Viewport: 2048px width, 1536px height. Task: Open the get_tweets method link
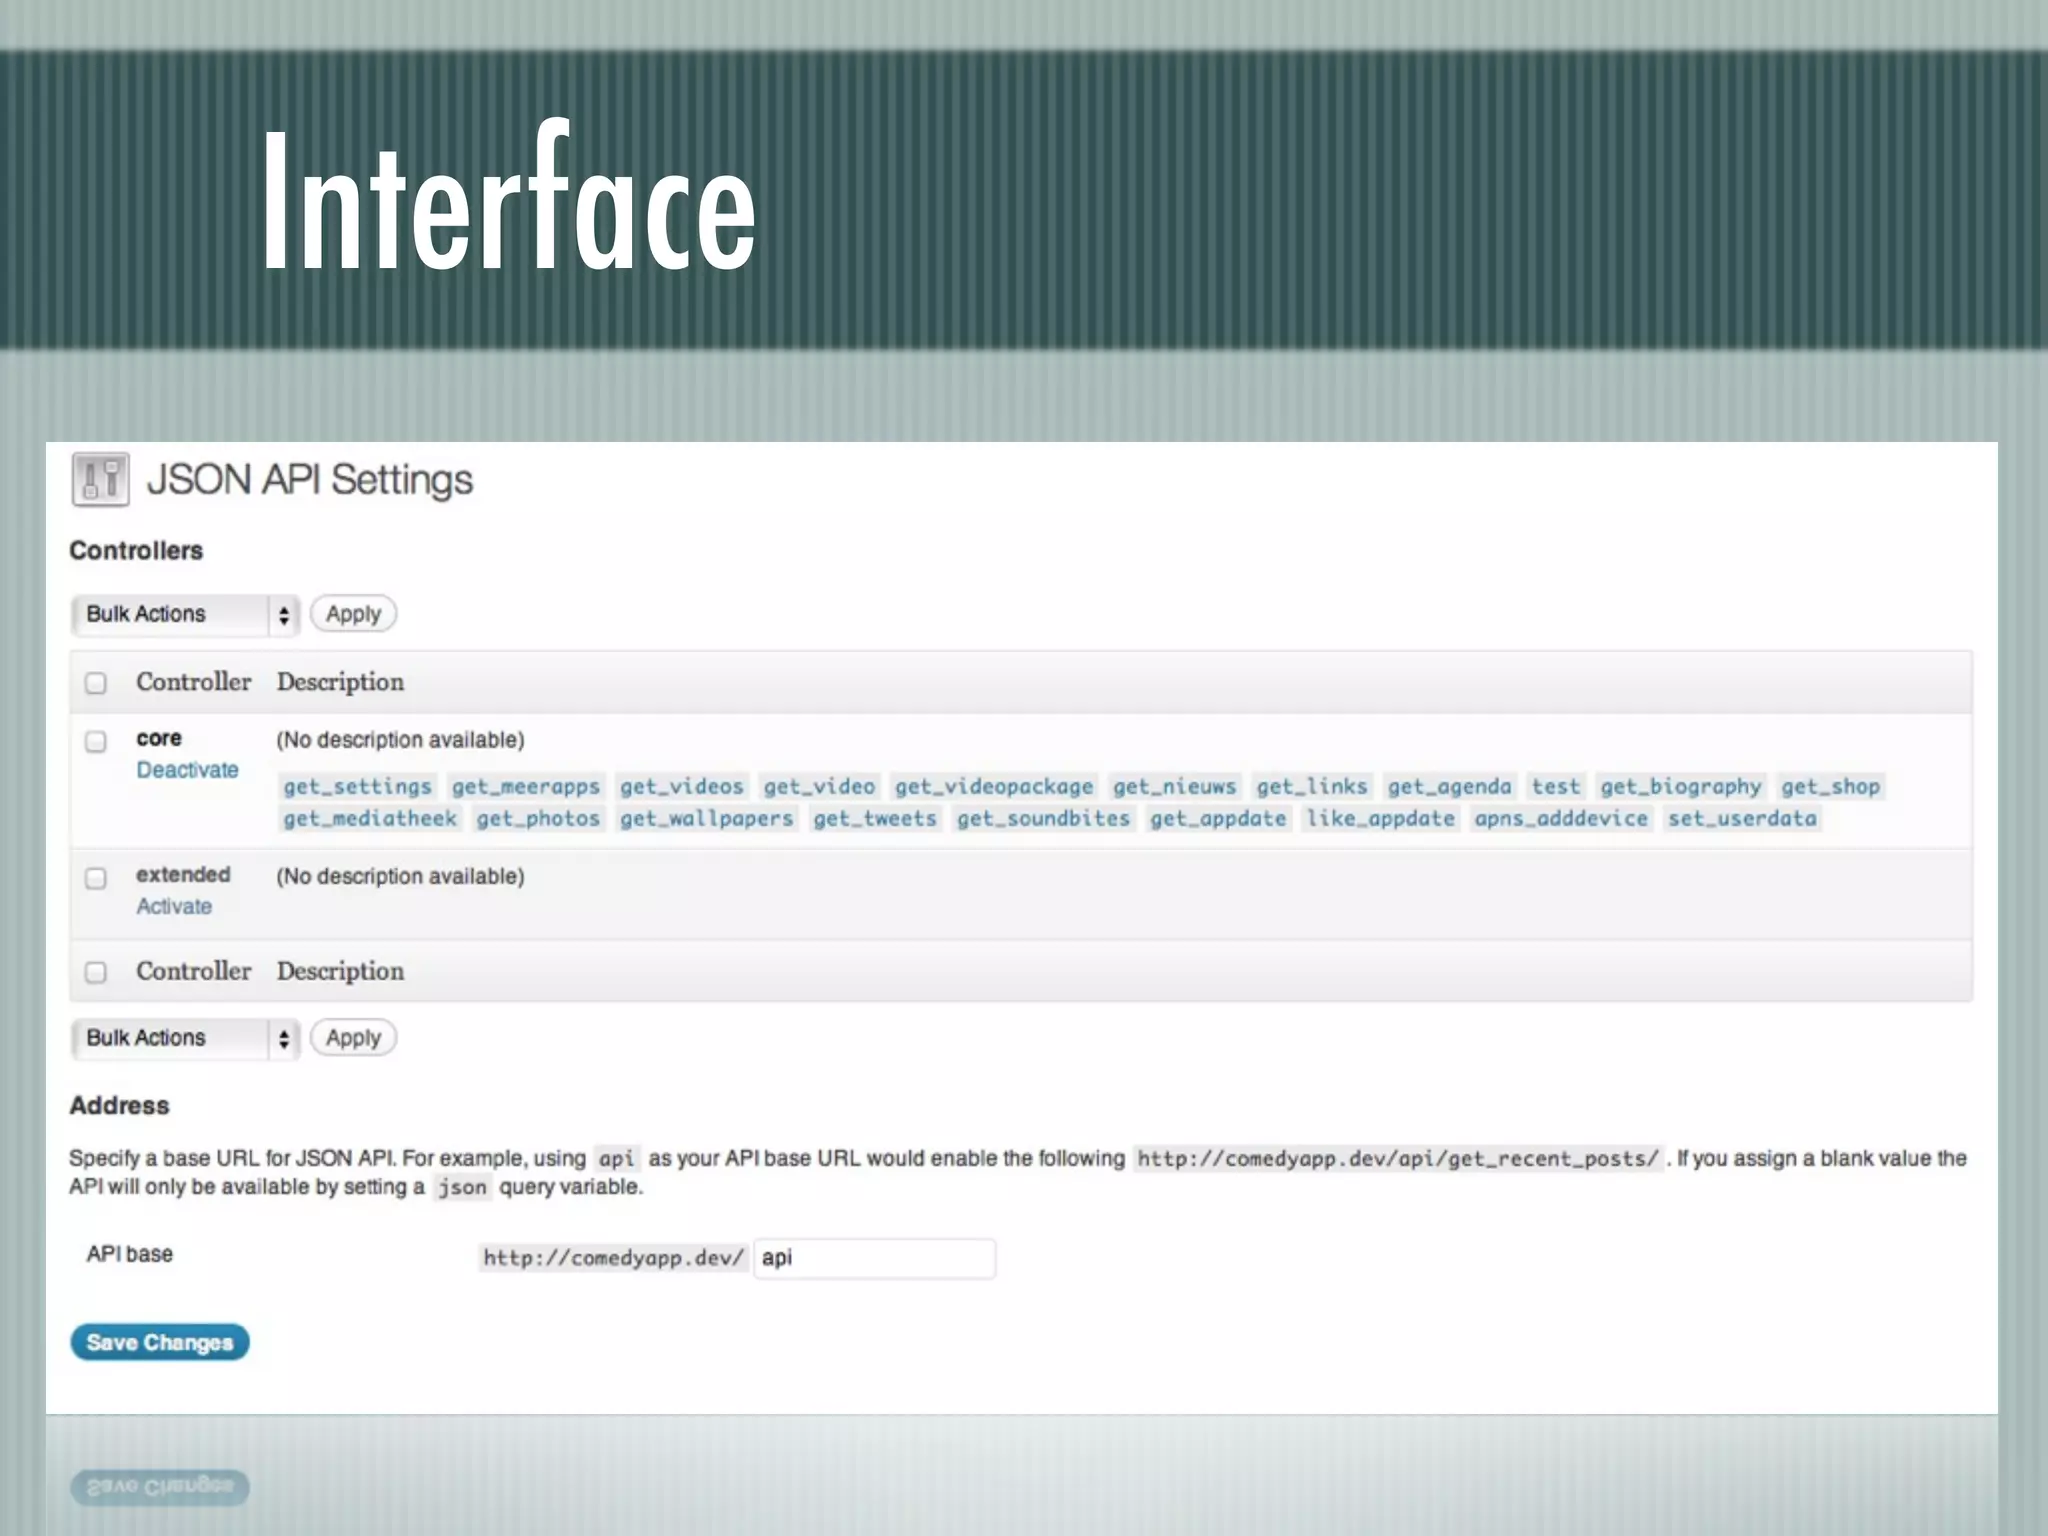(x=875, y=819)
